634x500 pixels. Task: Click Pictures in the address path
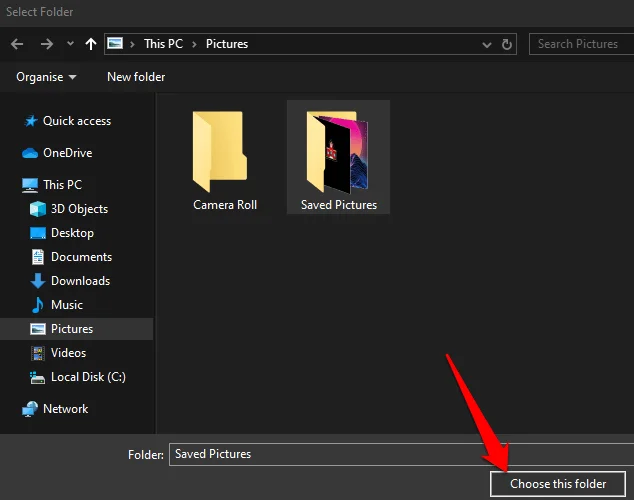[227, 44]
